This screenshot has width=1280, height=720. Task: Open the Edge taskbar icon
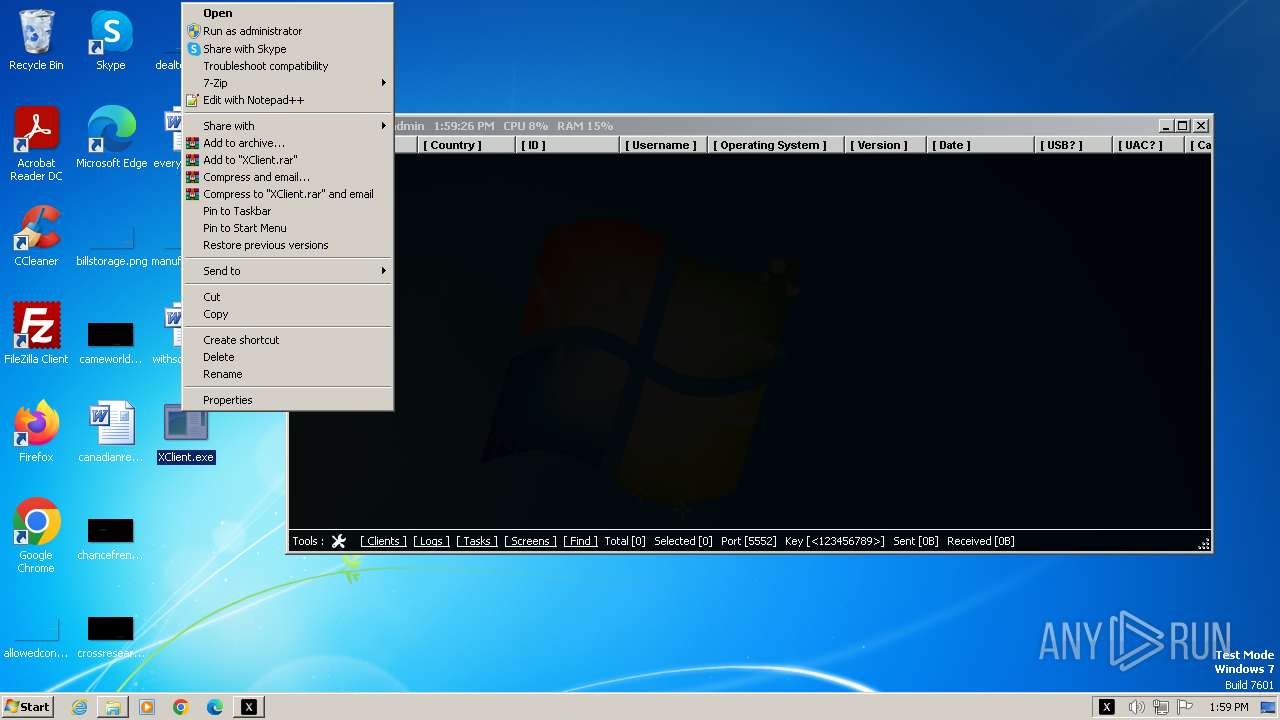tap(215, 707)
